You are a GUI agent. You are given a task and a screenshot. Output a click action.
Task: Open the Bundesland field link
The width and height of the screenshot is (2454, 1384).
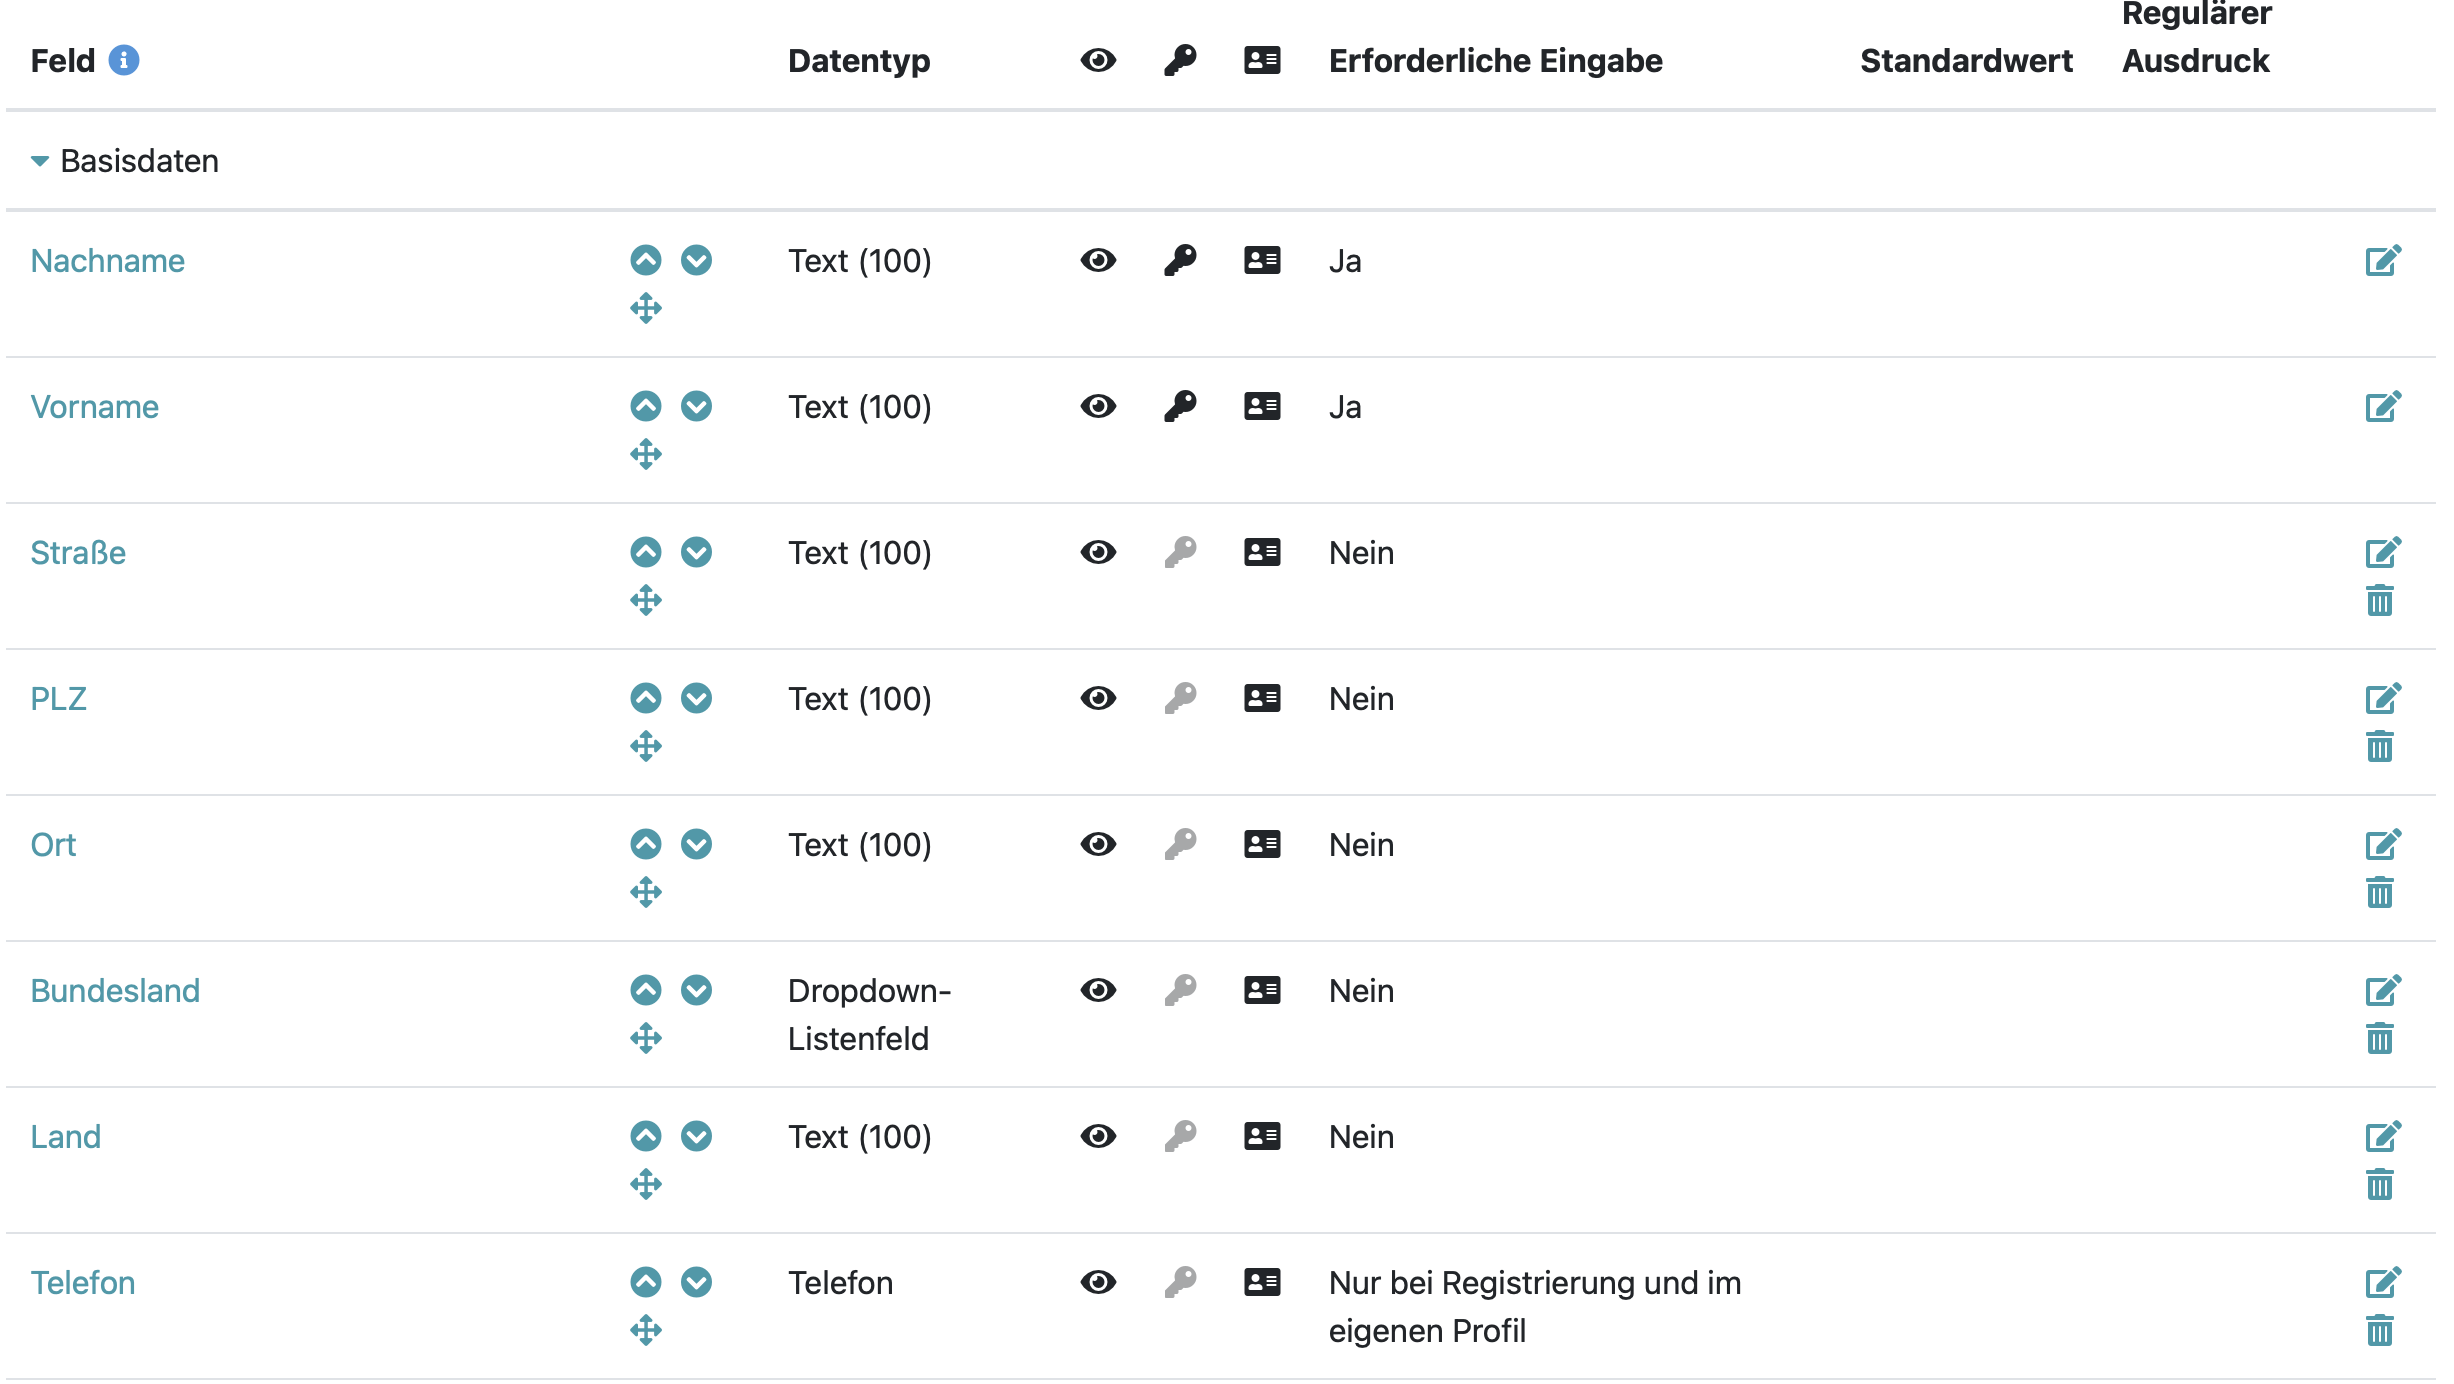[115, 991]
